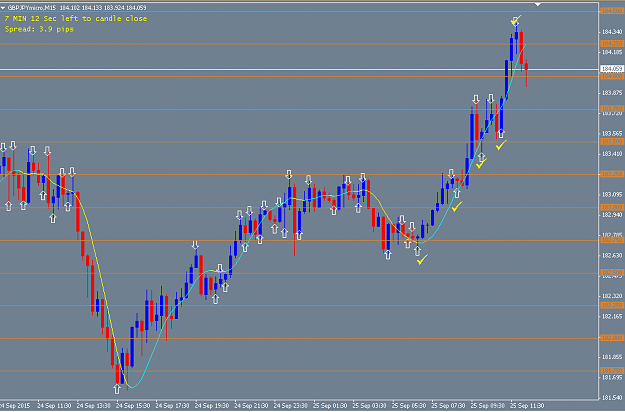Click the price scale value 182.320

click(612, 296)
